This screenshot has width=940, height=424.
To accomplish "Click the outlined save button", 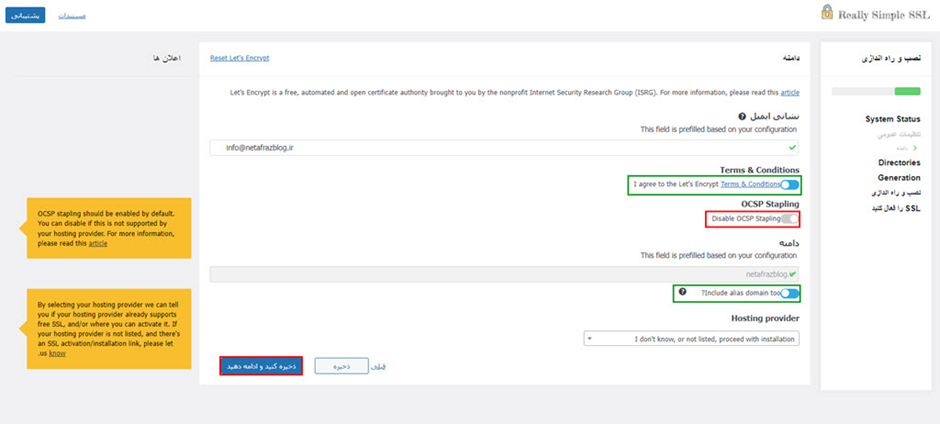I will (342, 366).
